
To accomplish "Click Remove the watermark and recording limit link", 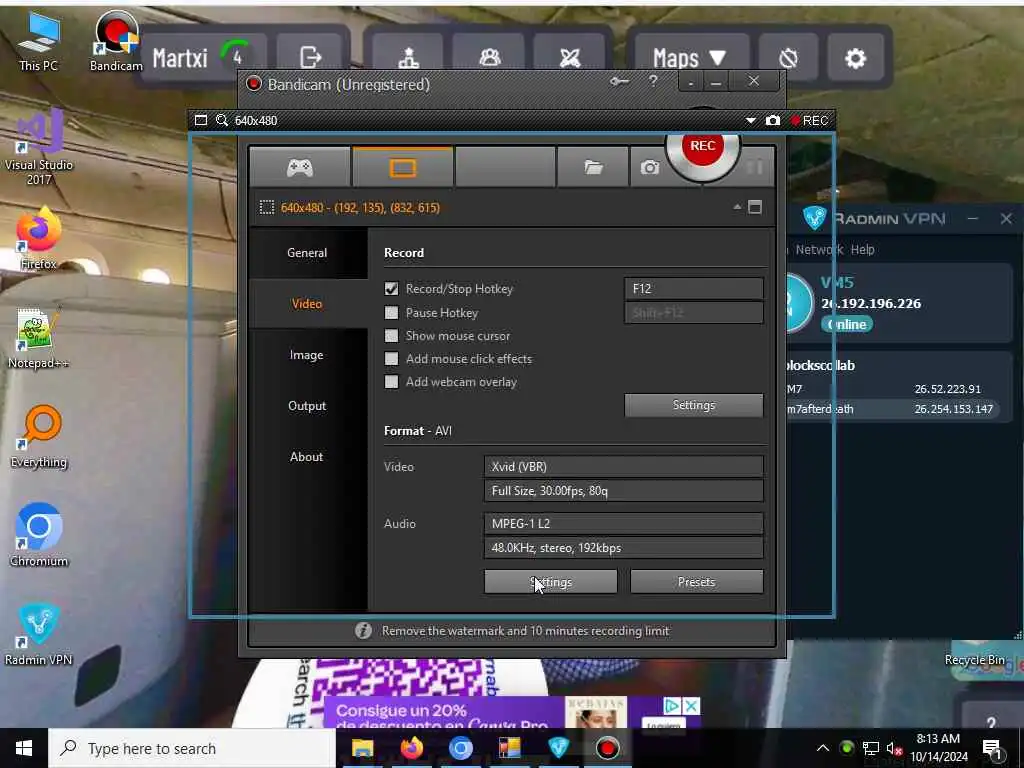I will click(x=525, y=631).
